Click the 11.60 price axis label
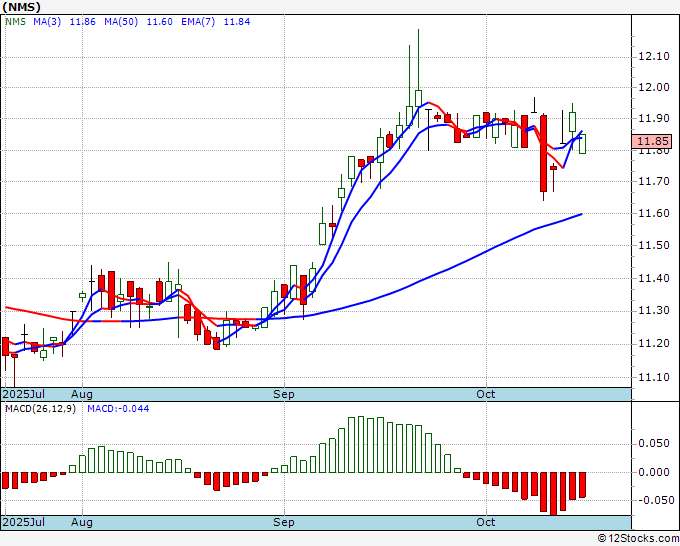 [653, 214]
